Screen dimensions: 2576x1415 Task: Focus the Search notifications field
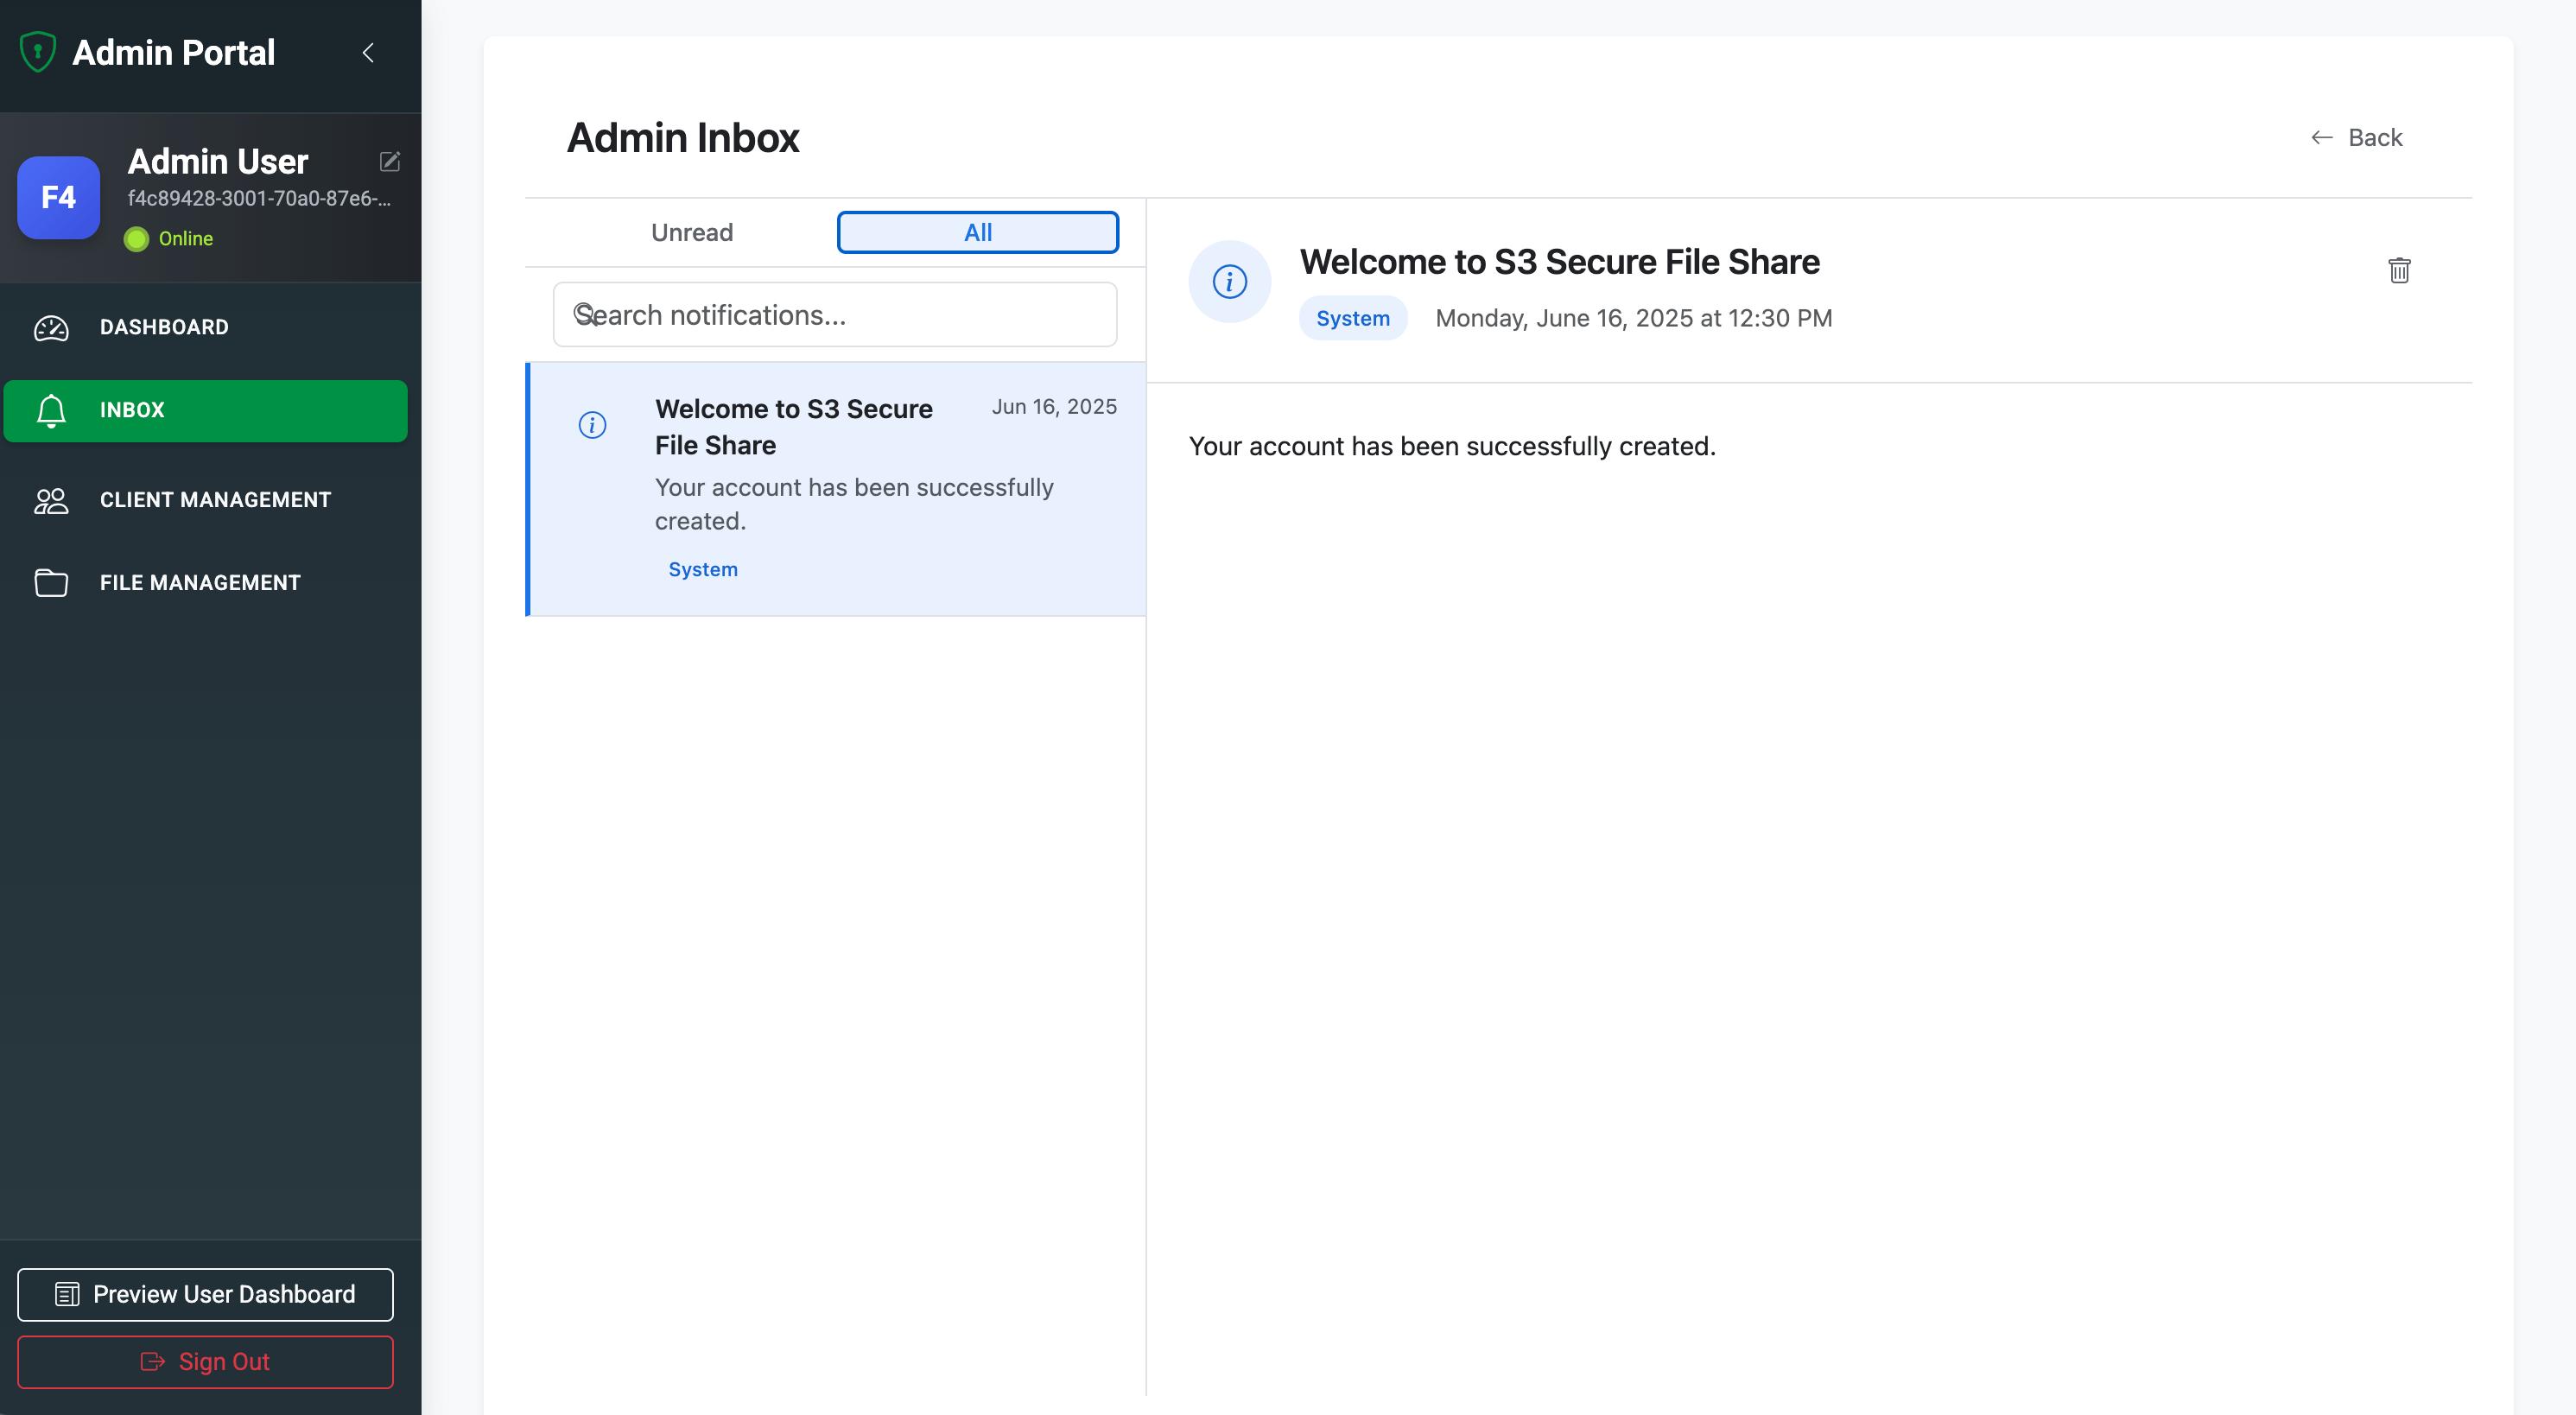click(850, 315)
